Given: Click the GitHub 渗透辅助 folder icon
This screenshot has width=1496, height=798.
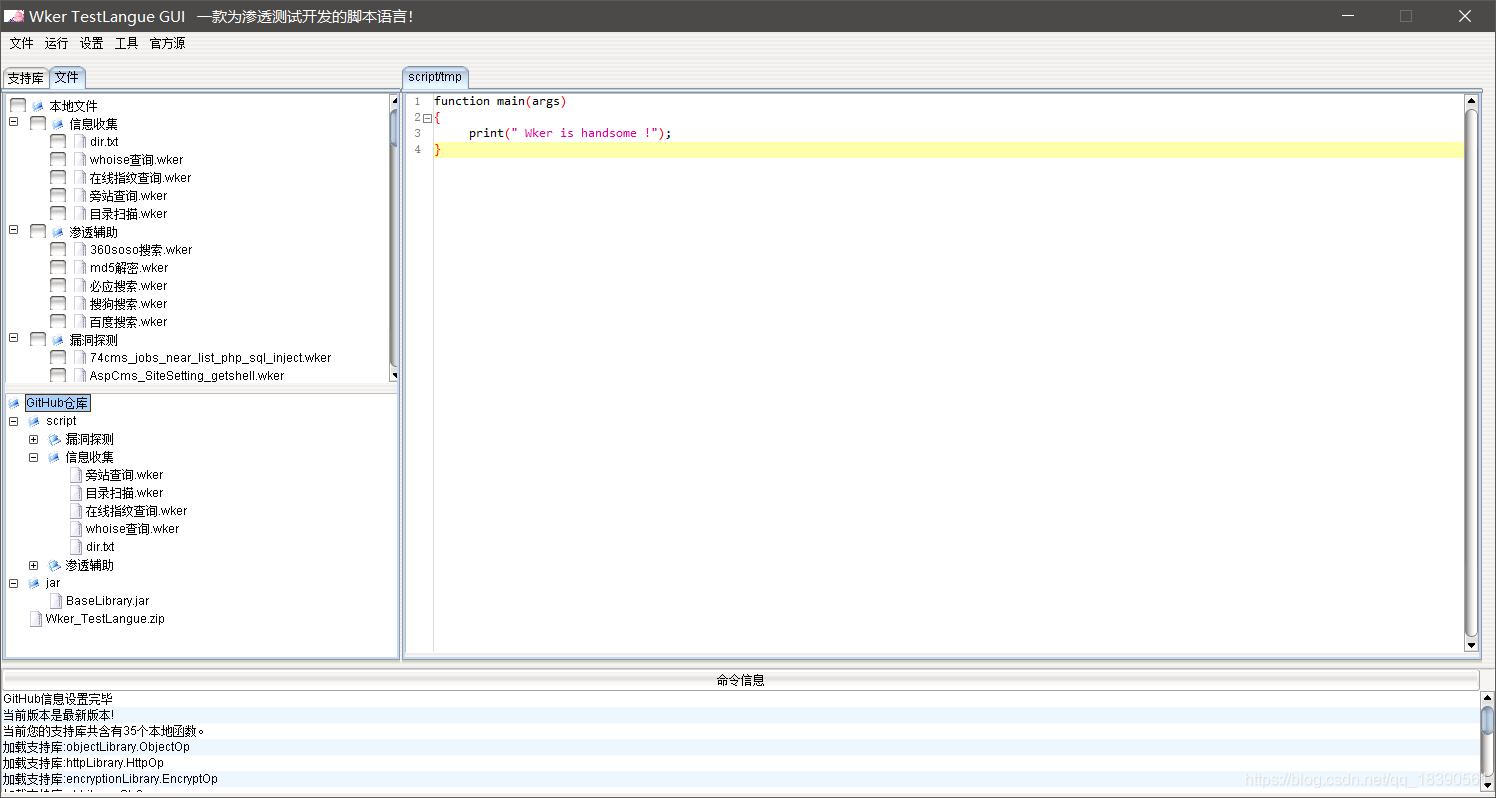Looking at the screenshot, I should [x=54, y=565].
